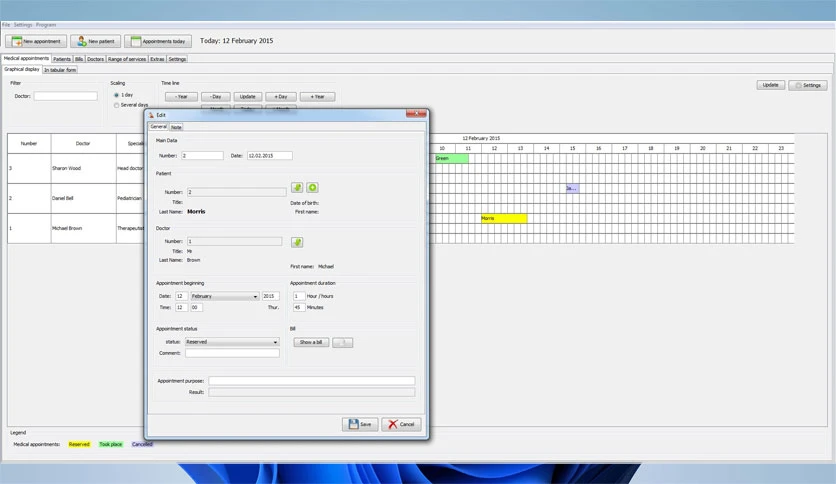Click the Main Data Number field
Screen dimensions: 836x484
tap(202, 156)
